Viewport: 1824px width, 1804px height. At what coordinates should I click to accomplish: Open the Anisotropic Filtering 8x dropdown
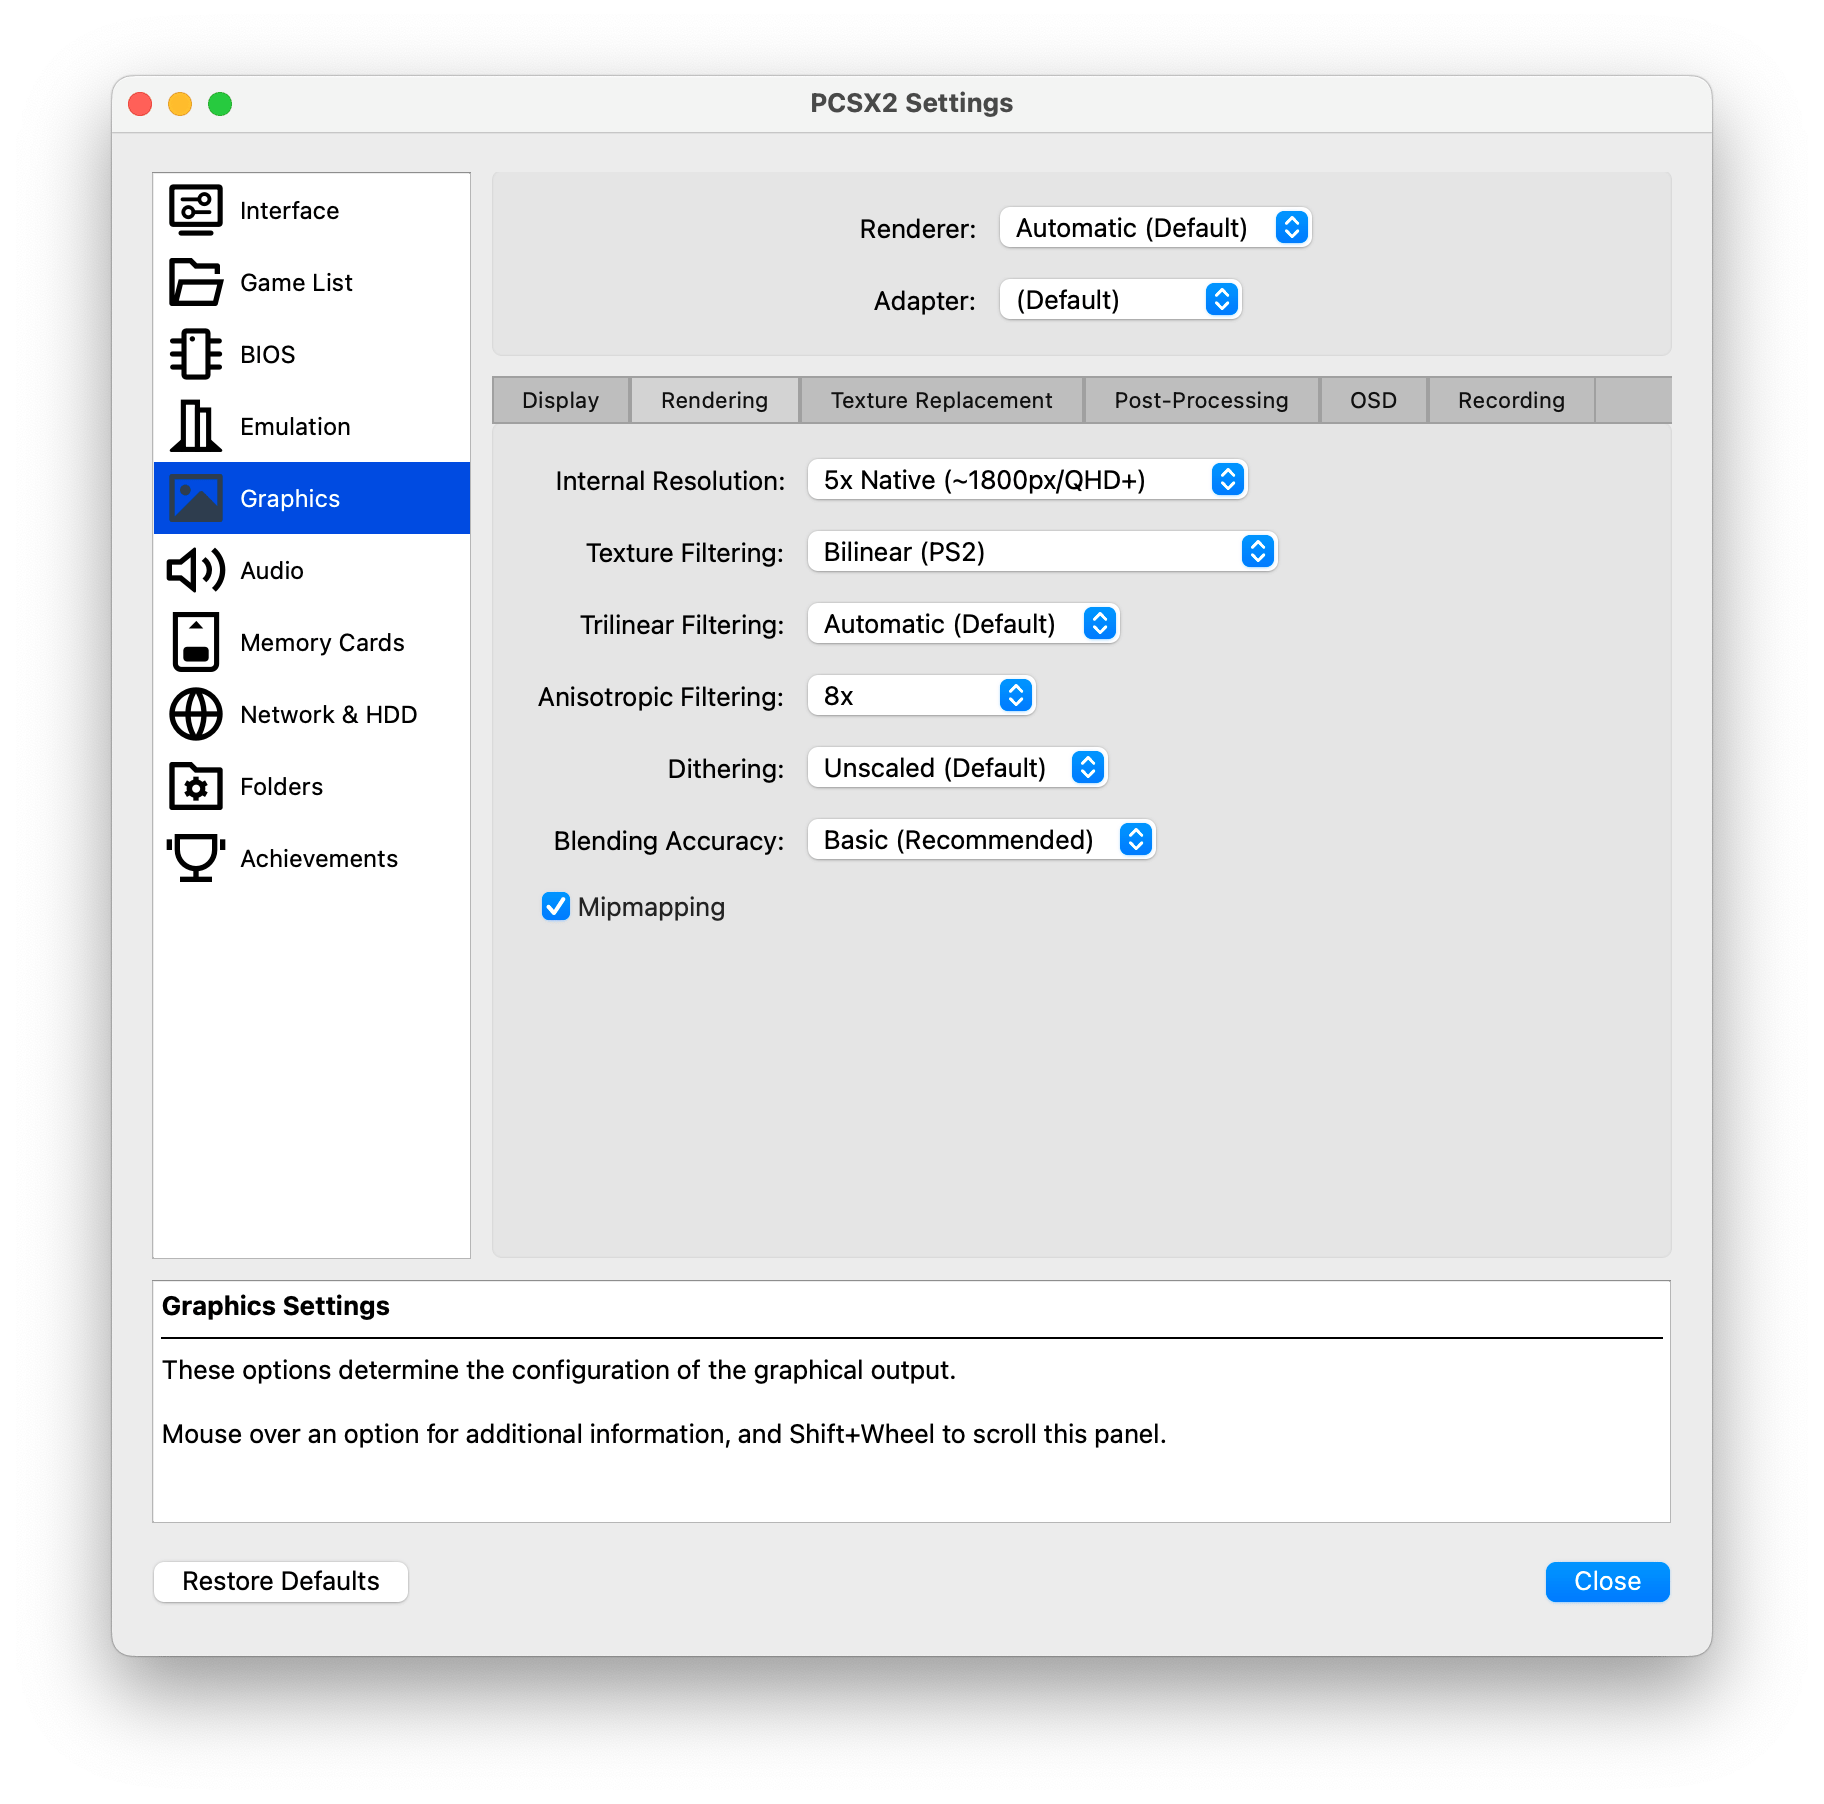coord(921,696)
